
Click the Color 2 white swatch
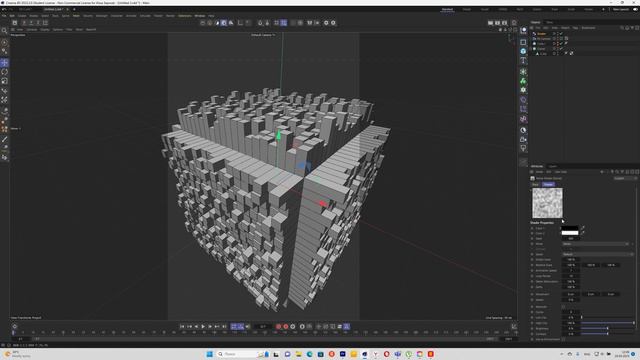(x=570, y=233)
